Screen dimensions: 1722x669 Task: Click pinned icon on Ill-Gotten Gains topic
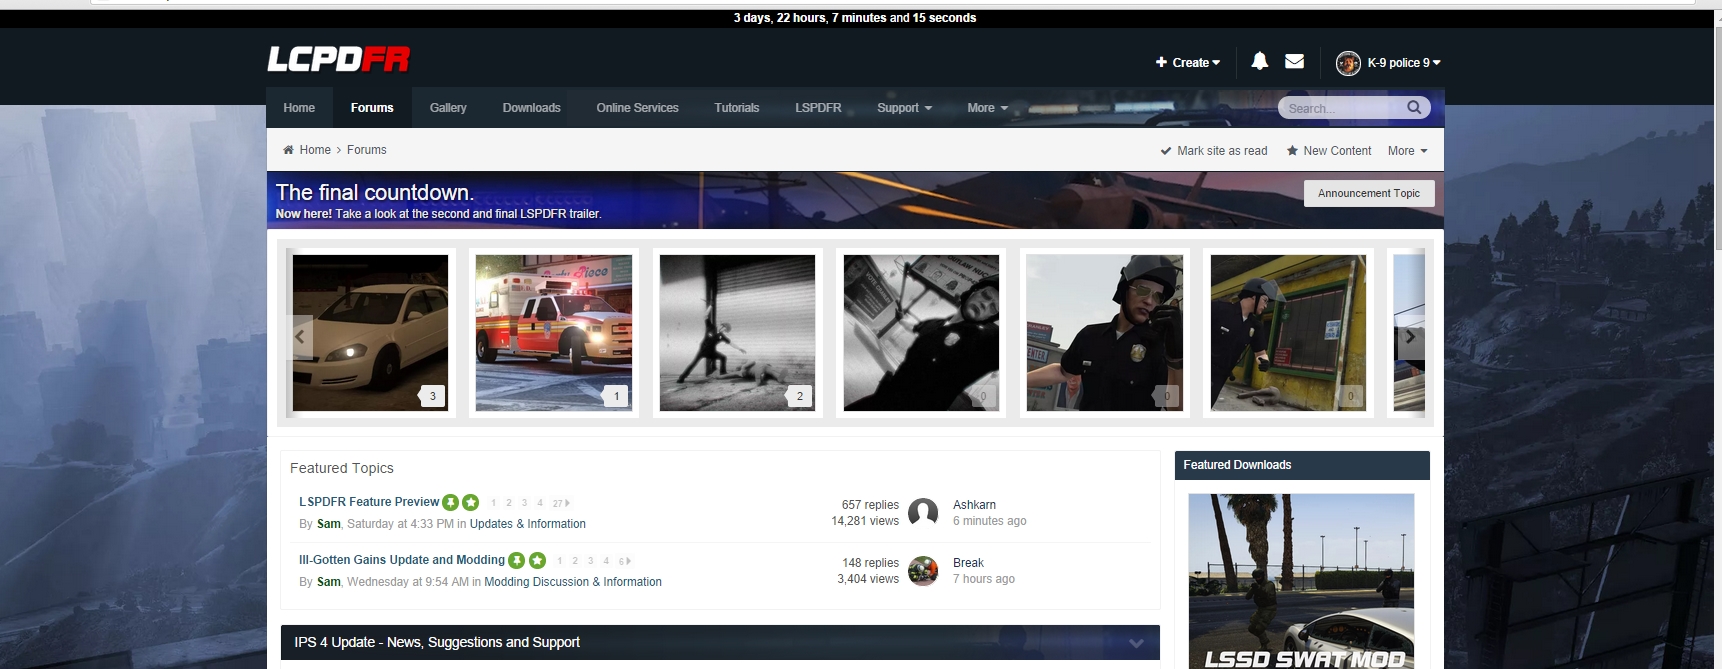click(517, 560)
